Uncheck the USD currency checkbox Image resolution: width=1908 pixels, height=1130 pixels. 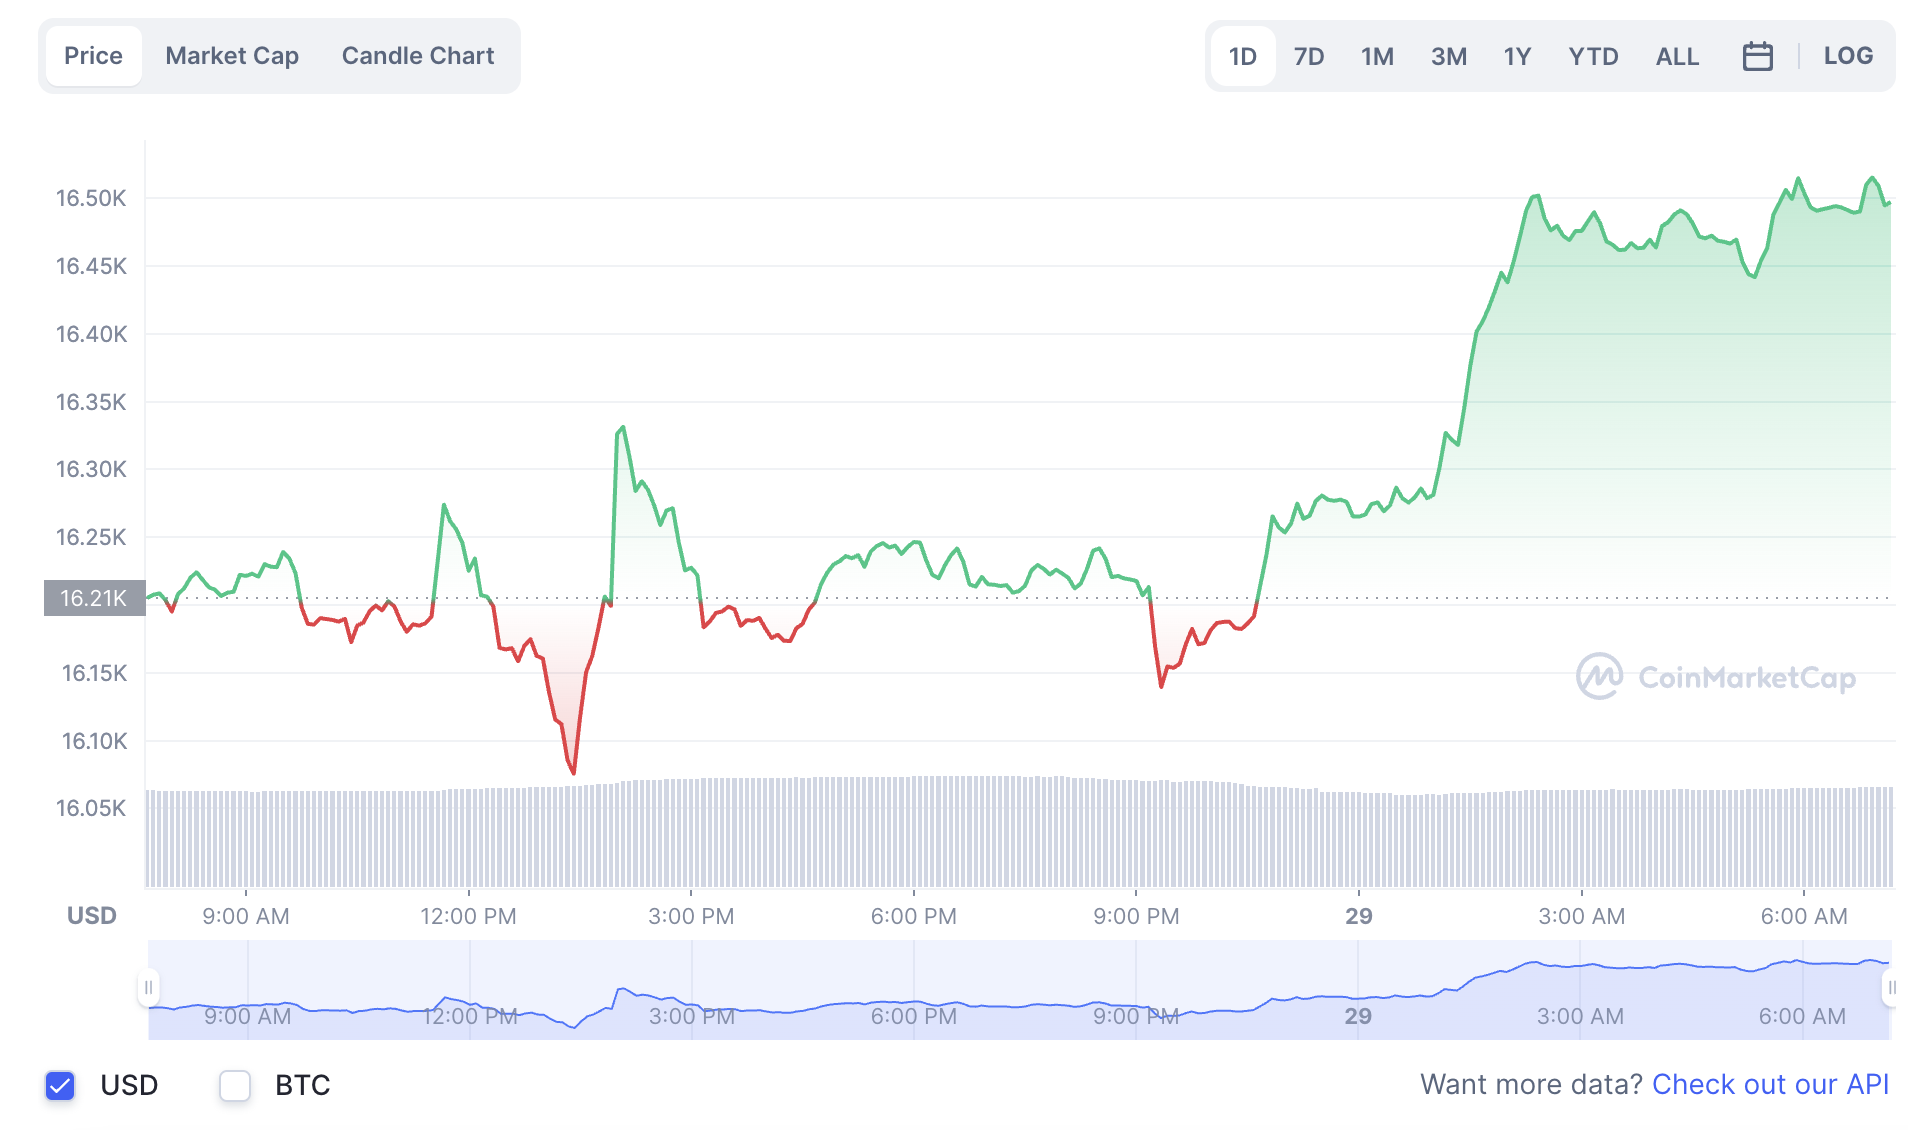[x=60, y=1085]
